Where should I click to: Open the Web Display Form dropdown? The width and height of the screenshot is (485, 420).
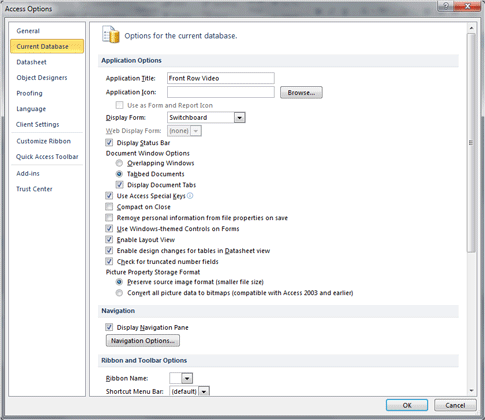click(x=196, y=131)
